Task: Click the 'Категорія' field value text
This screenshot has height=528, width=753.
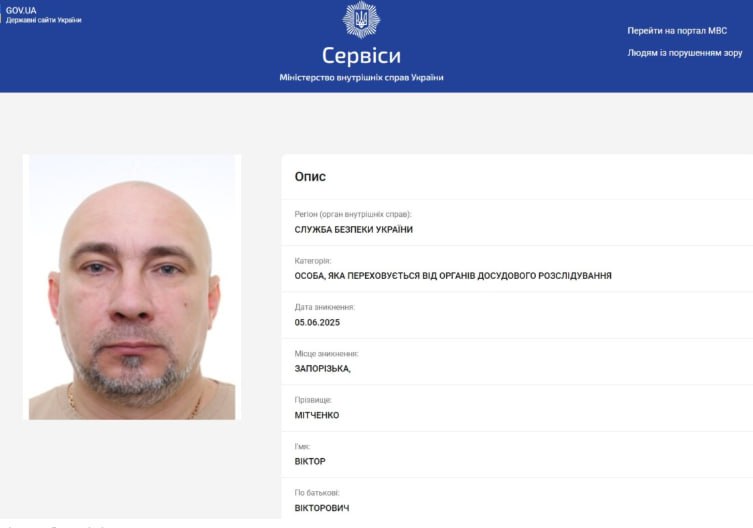Action: tap(453, 276)
